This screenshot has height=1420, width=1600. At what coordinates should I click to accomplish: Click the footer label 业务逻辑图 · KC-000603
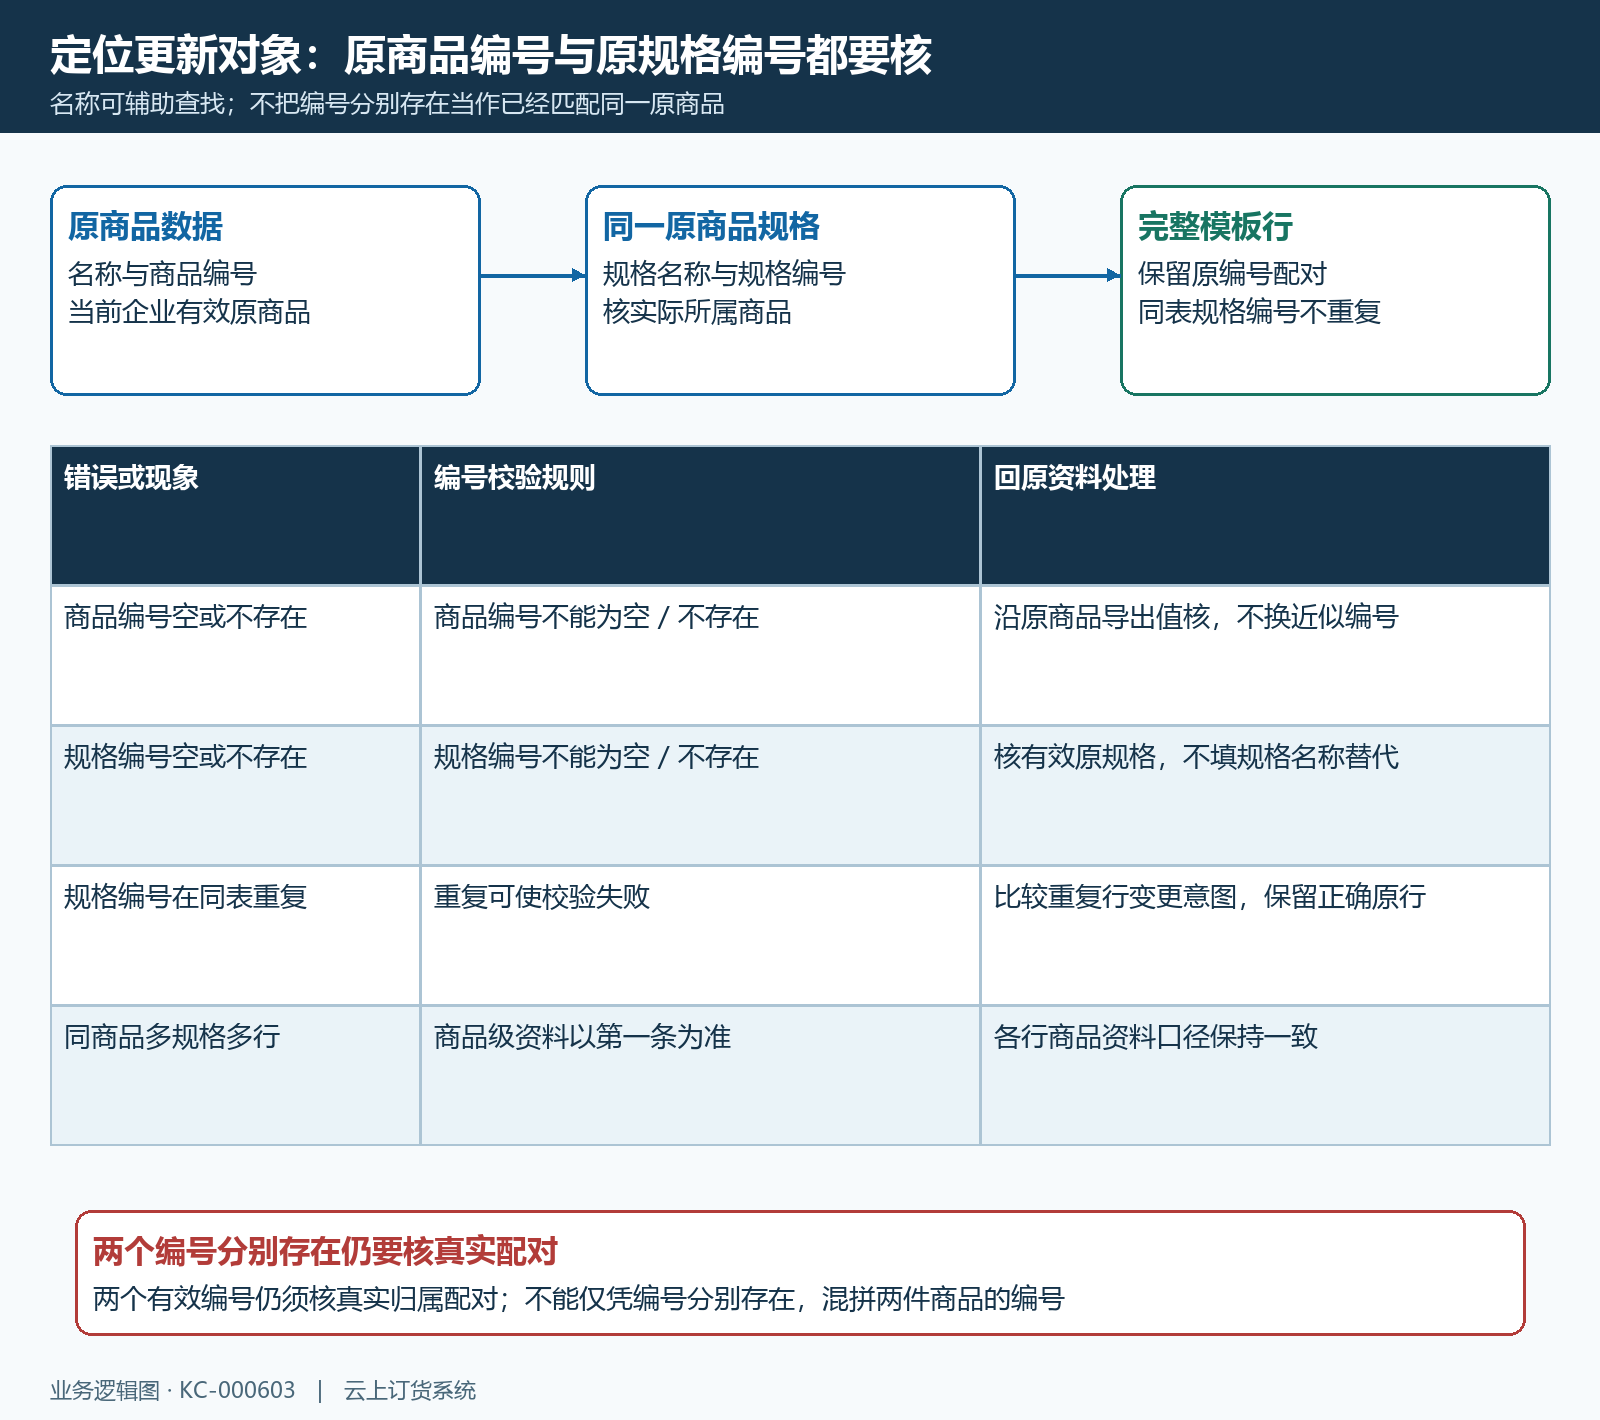click(x=173, y=1390)
